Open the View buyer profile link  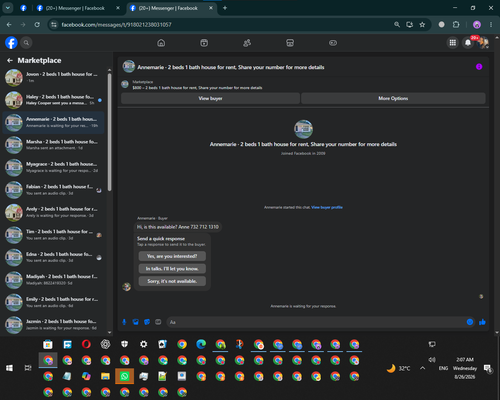tap(327, 207)
